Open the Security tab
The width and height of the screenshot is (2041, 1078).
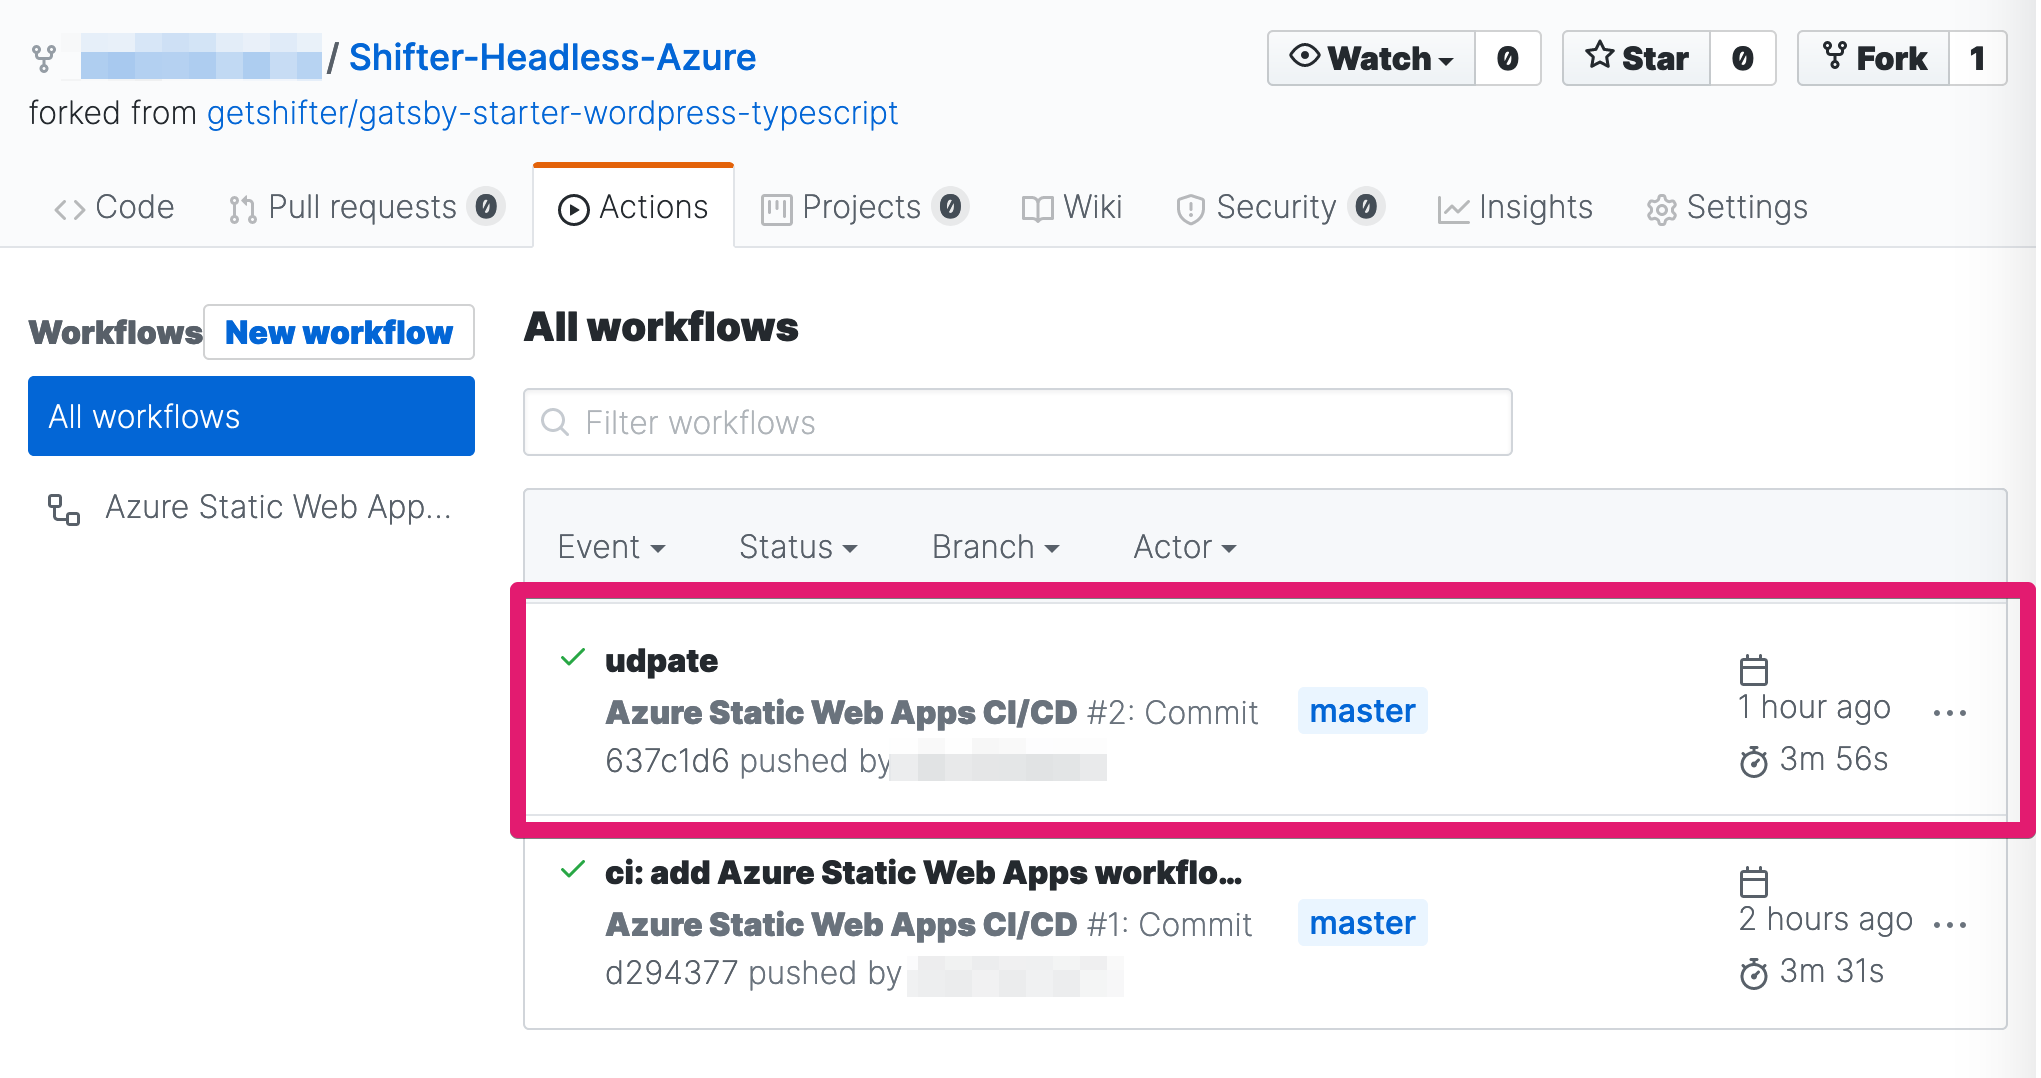tap(1280, 207)
